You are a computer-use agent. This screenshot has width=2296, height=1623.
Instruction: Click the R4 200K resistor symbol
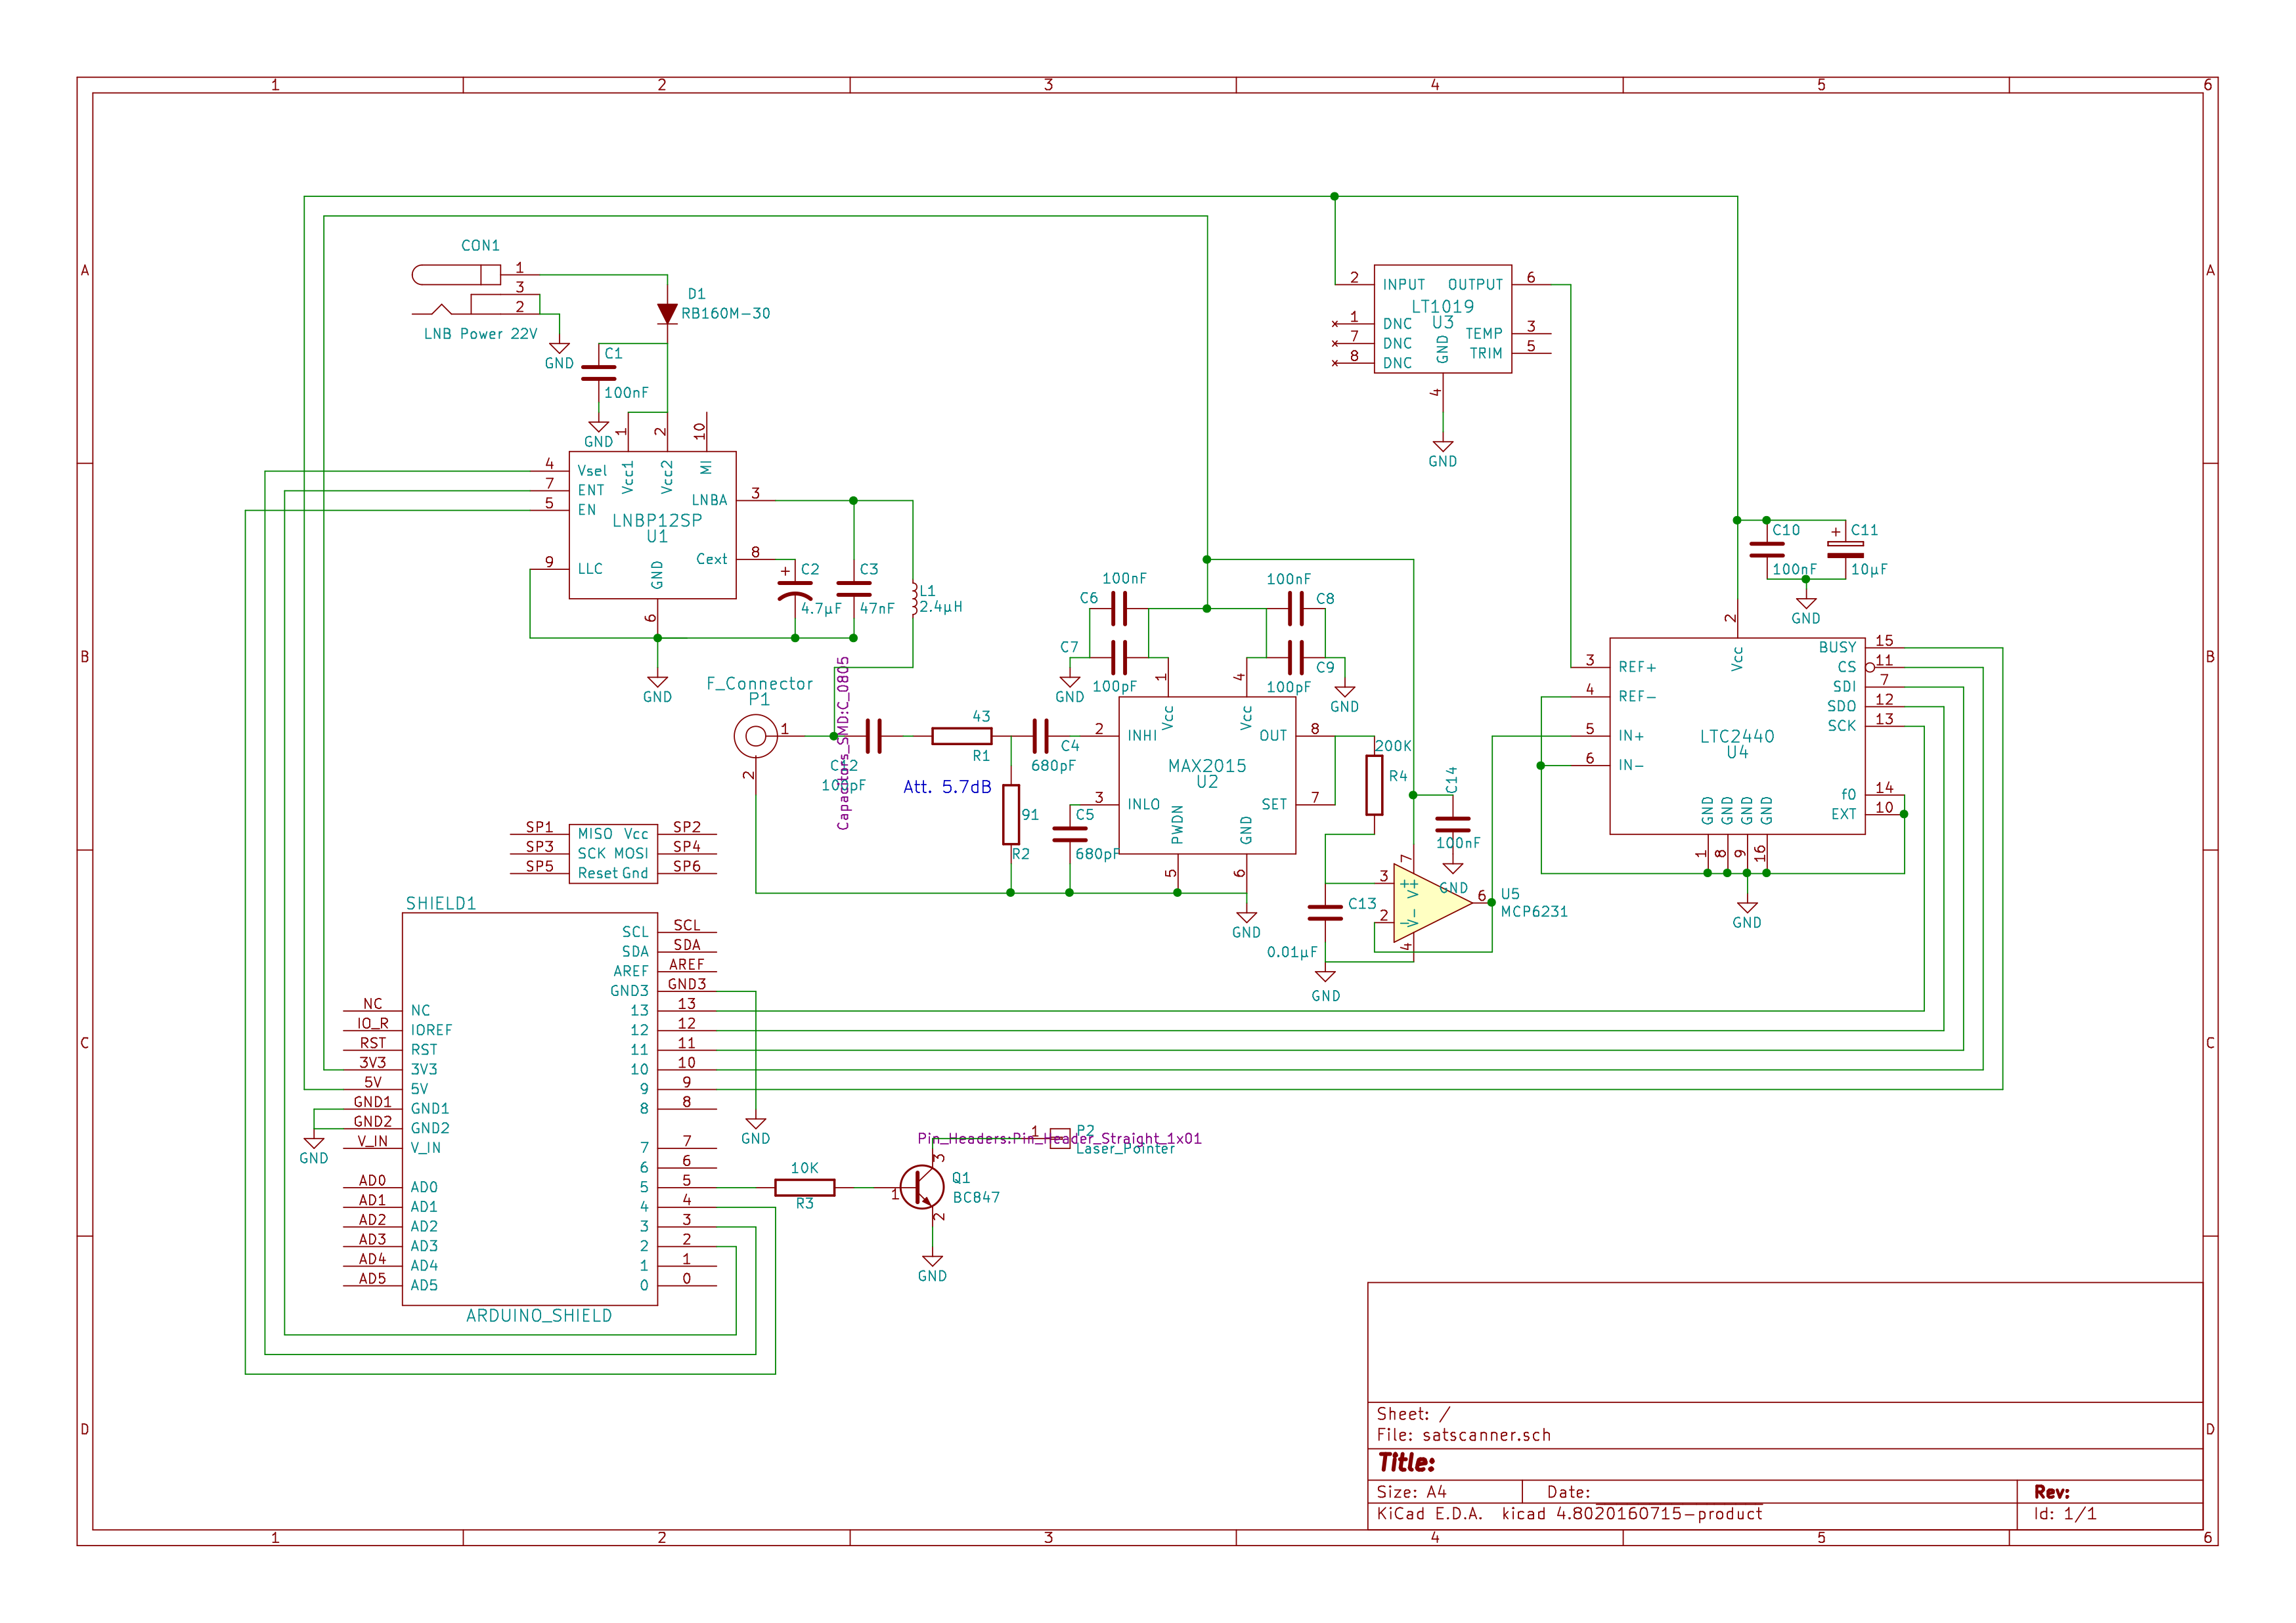coord(1374,785)
